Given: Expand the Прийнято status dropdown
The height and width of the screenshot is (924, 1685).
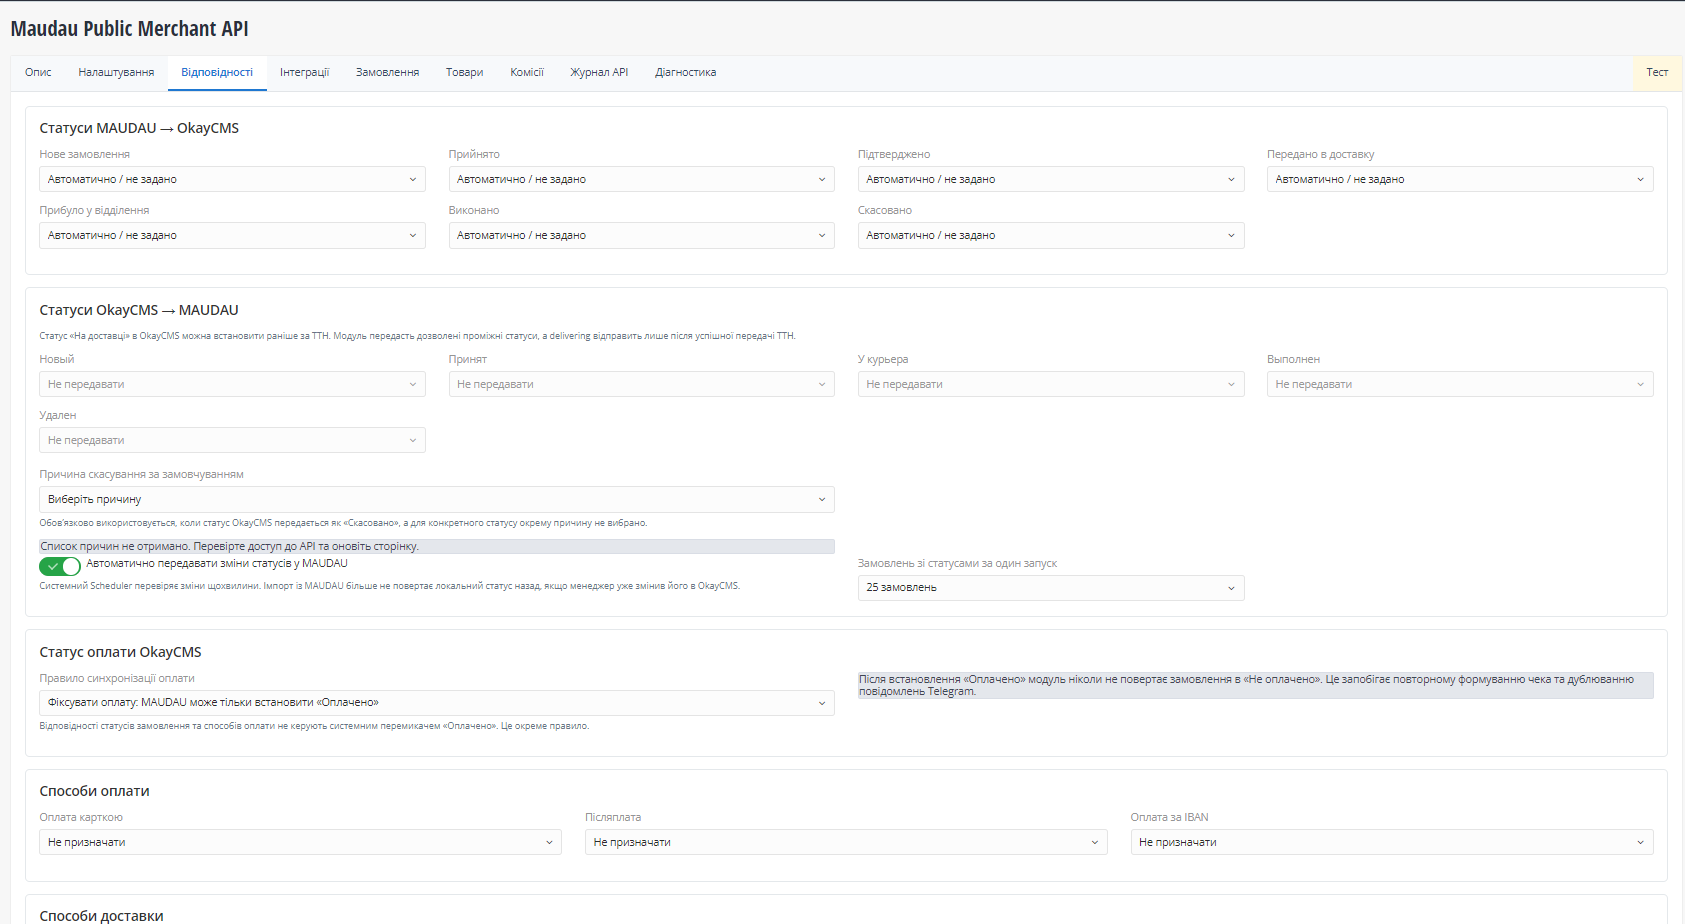Looking at the screenshot, I should (x=642, y=179).
